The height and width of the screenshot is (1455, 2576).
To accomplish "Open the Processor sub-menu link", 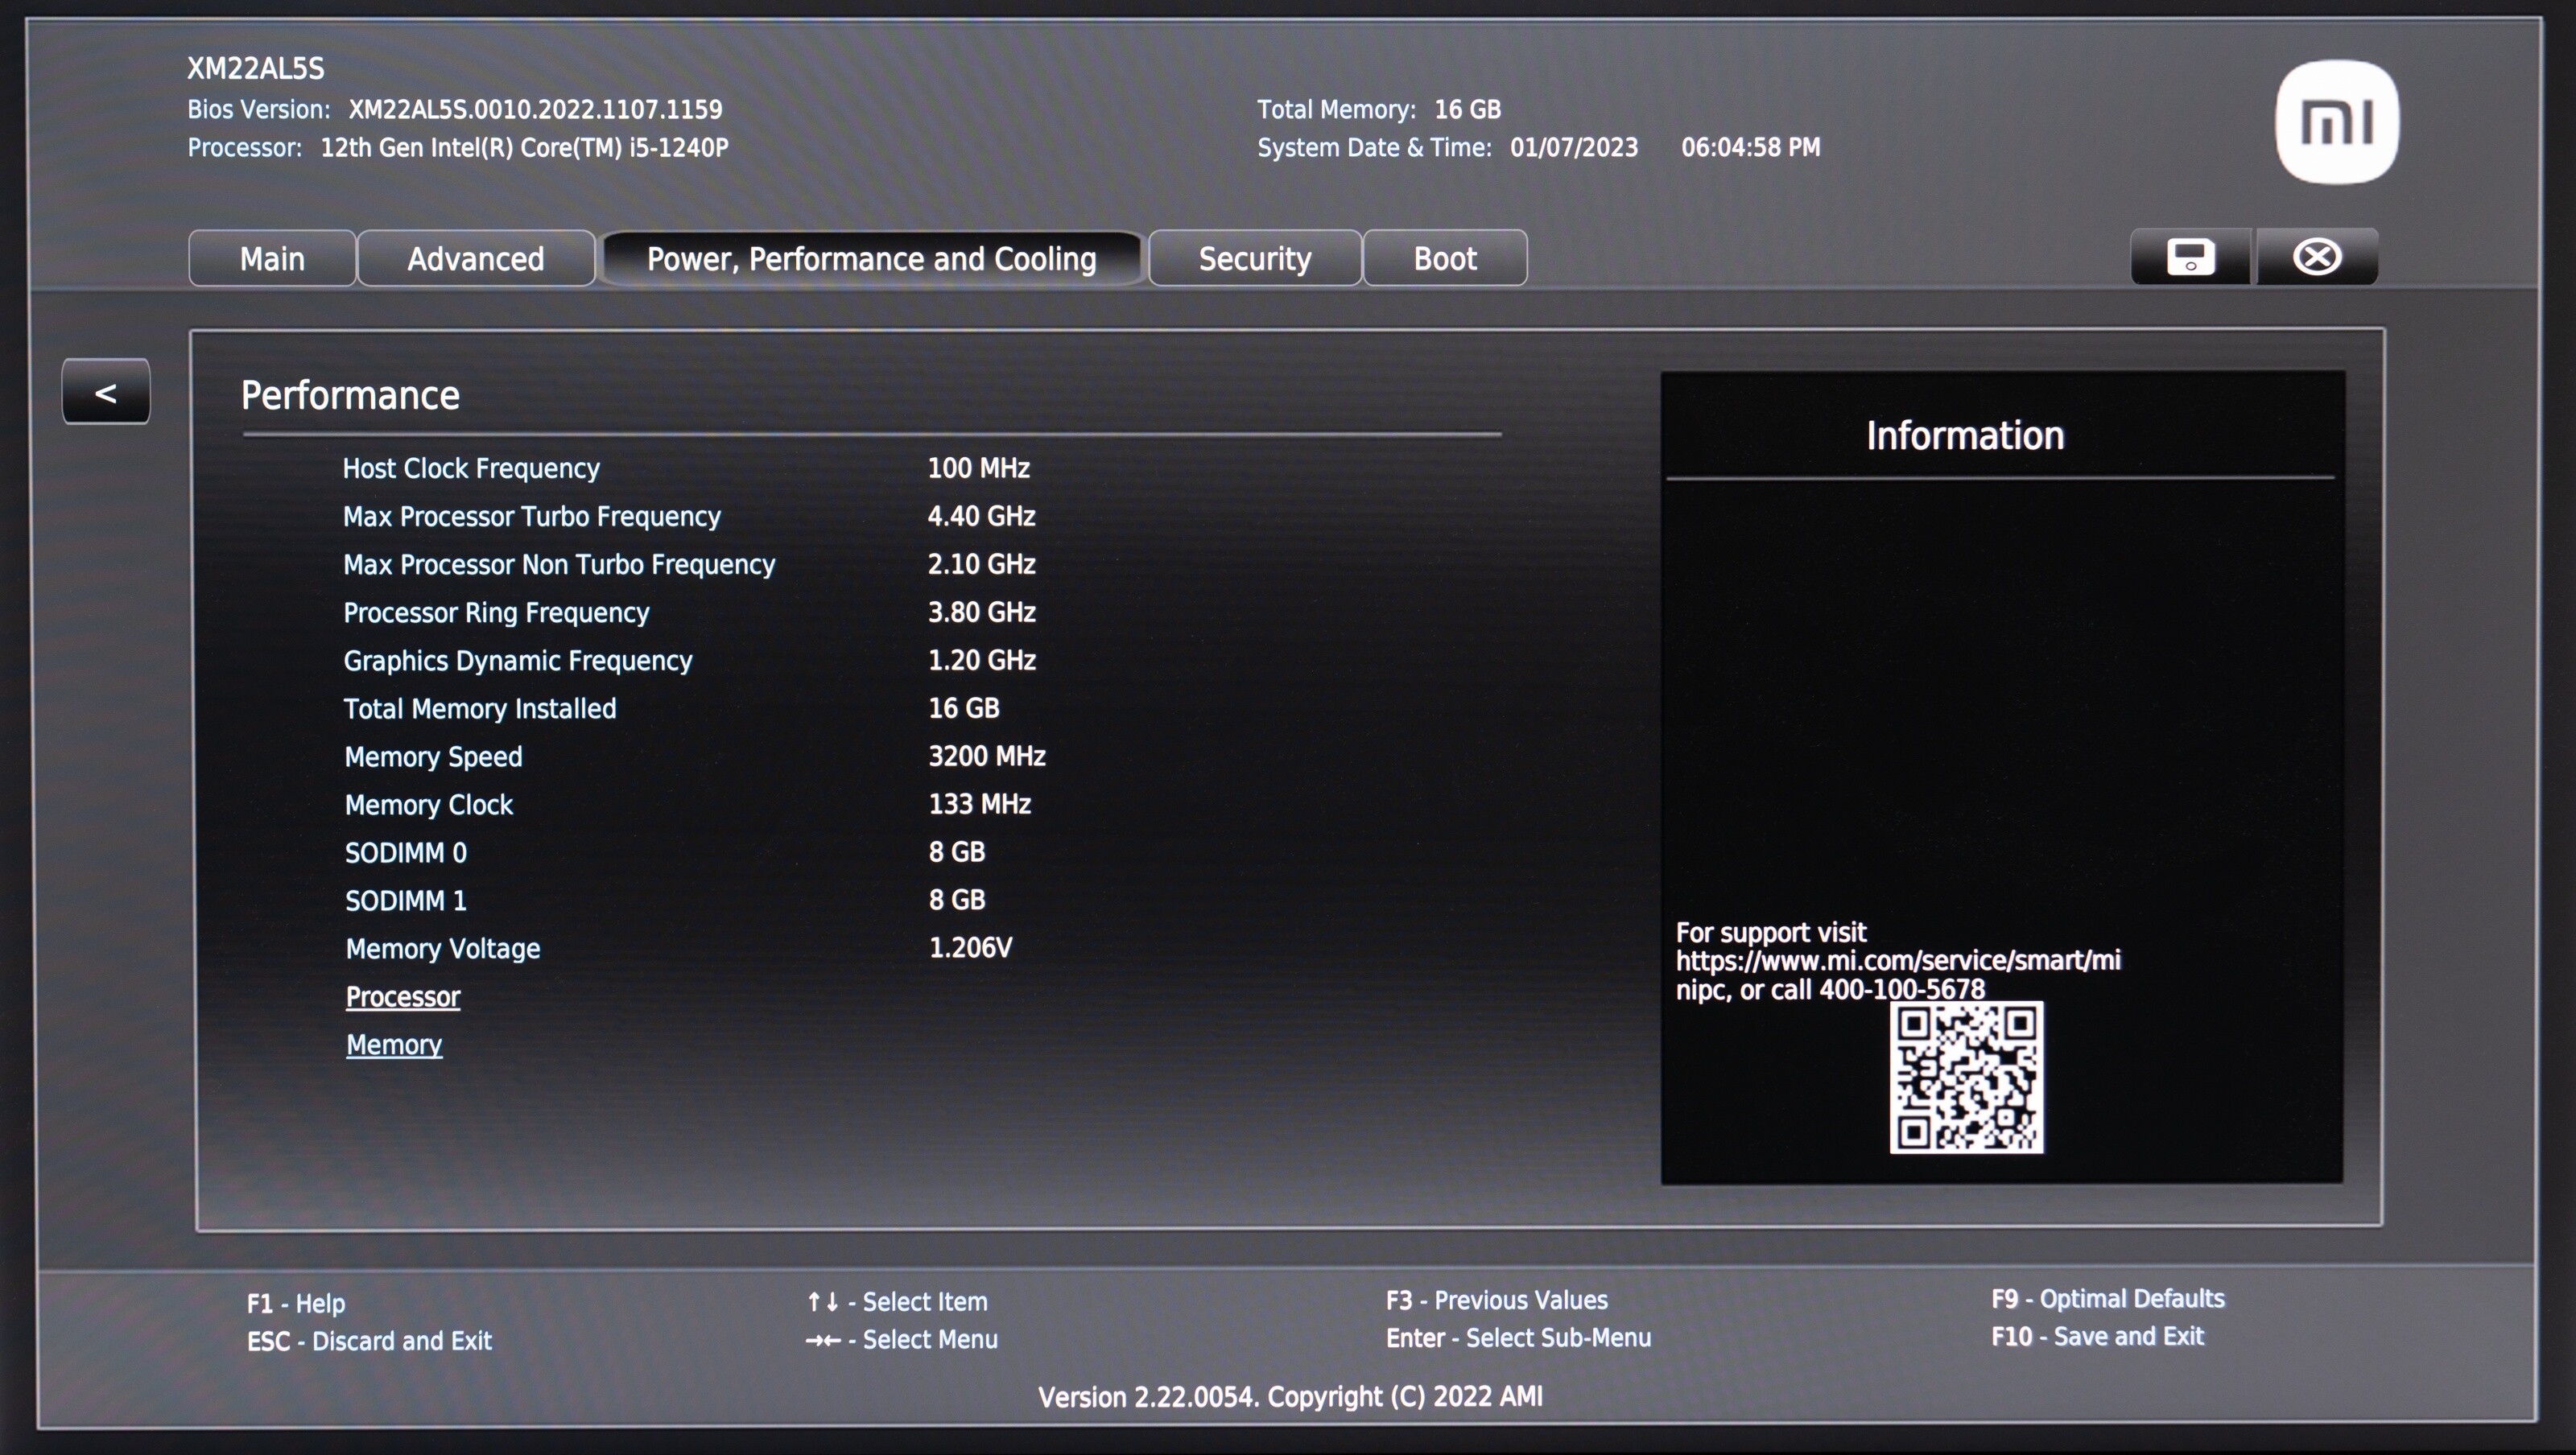I will 402,997.
